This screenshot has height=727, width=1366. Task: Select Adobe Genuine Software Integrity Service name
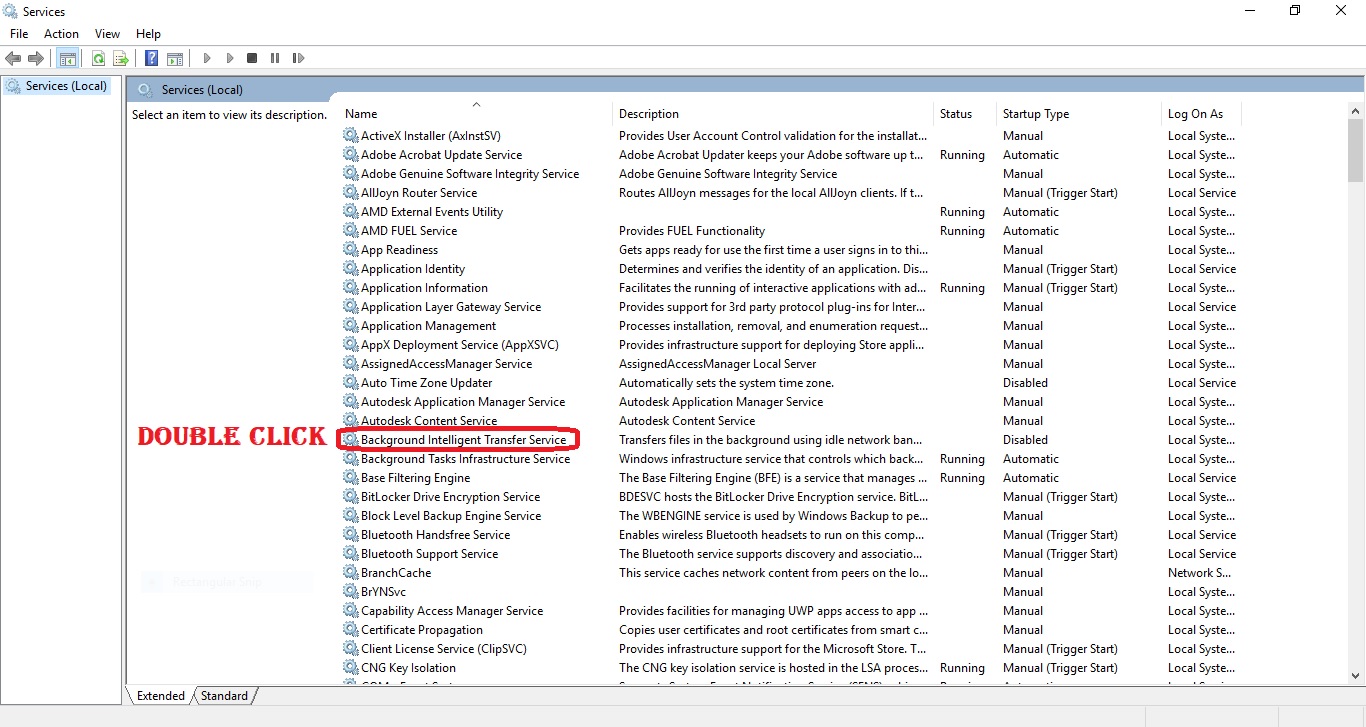470,173
